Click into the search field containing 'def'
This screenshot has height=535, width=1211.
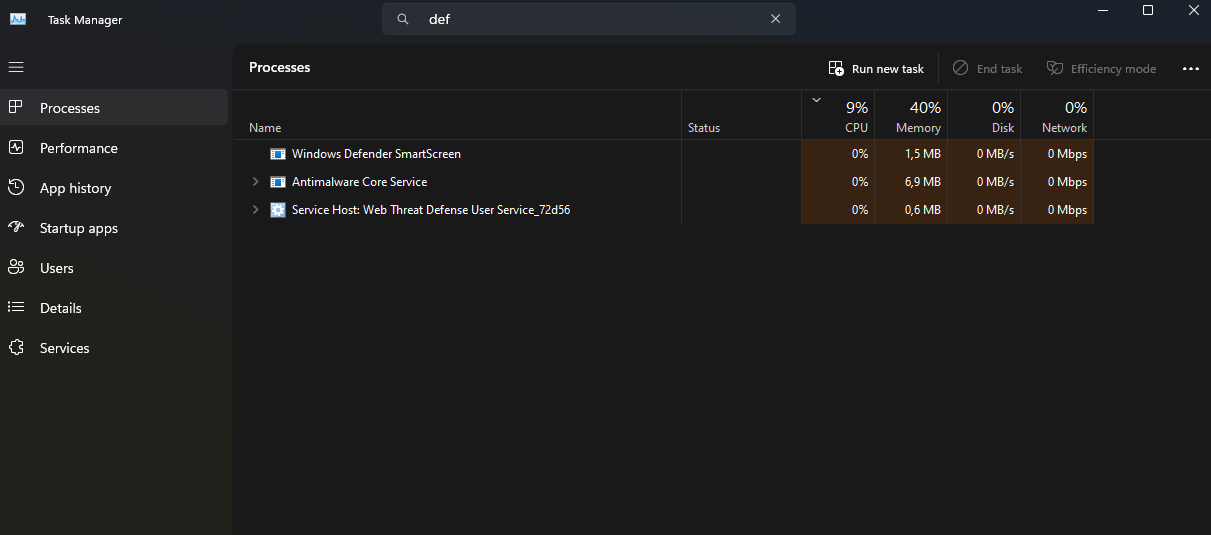589,19
